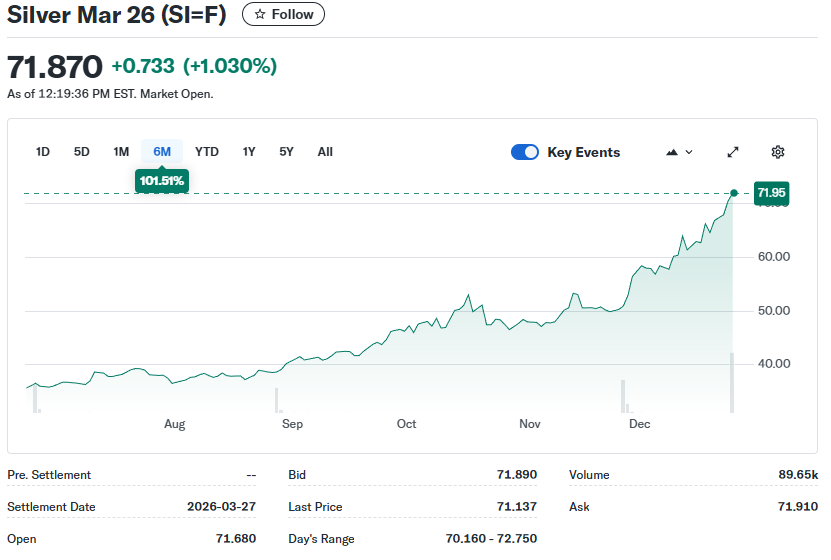This screenshot has height=560, width=831.
Task: Click the 71.870 current price
Action: [55, 67]
